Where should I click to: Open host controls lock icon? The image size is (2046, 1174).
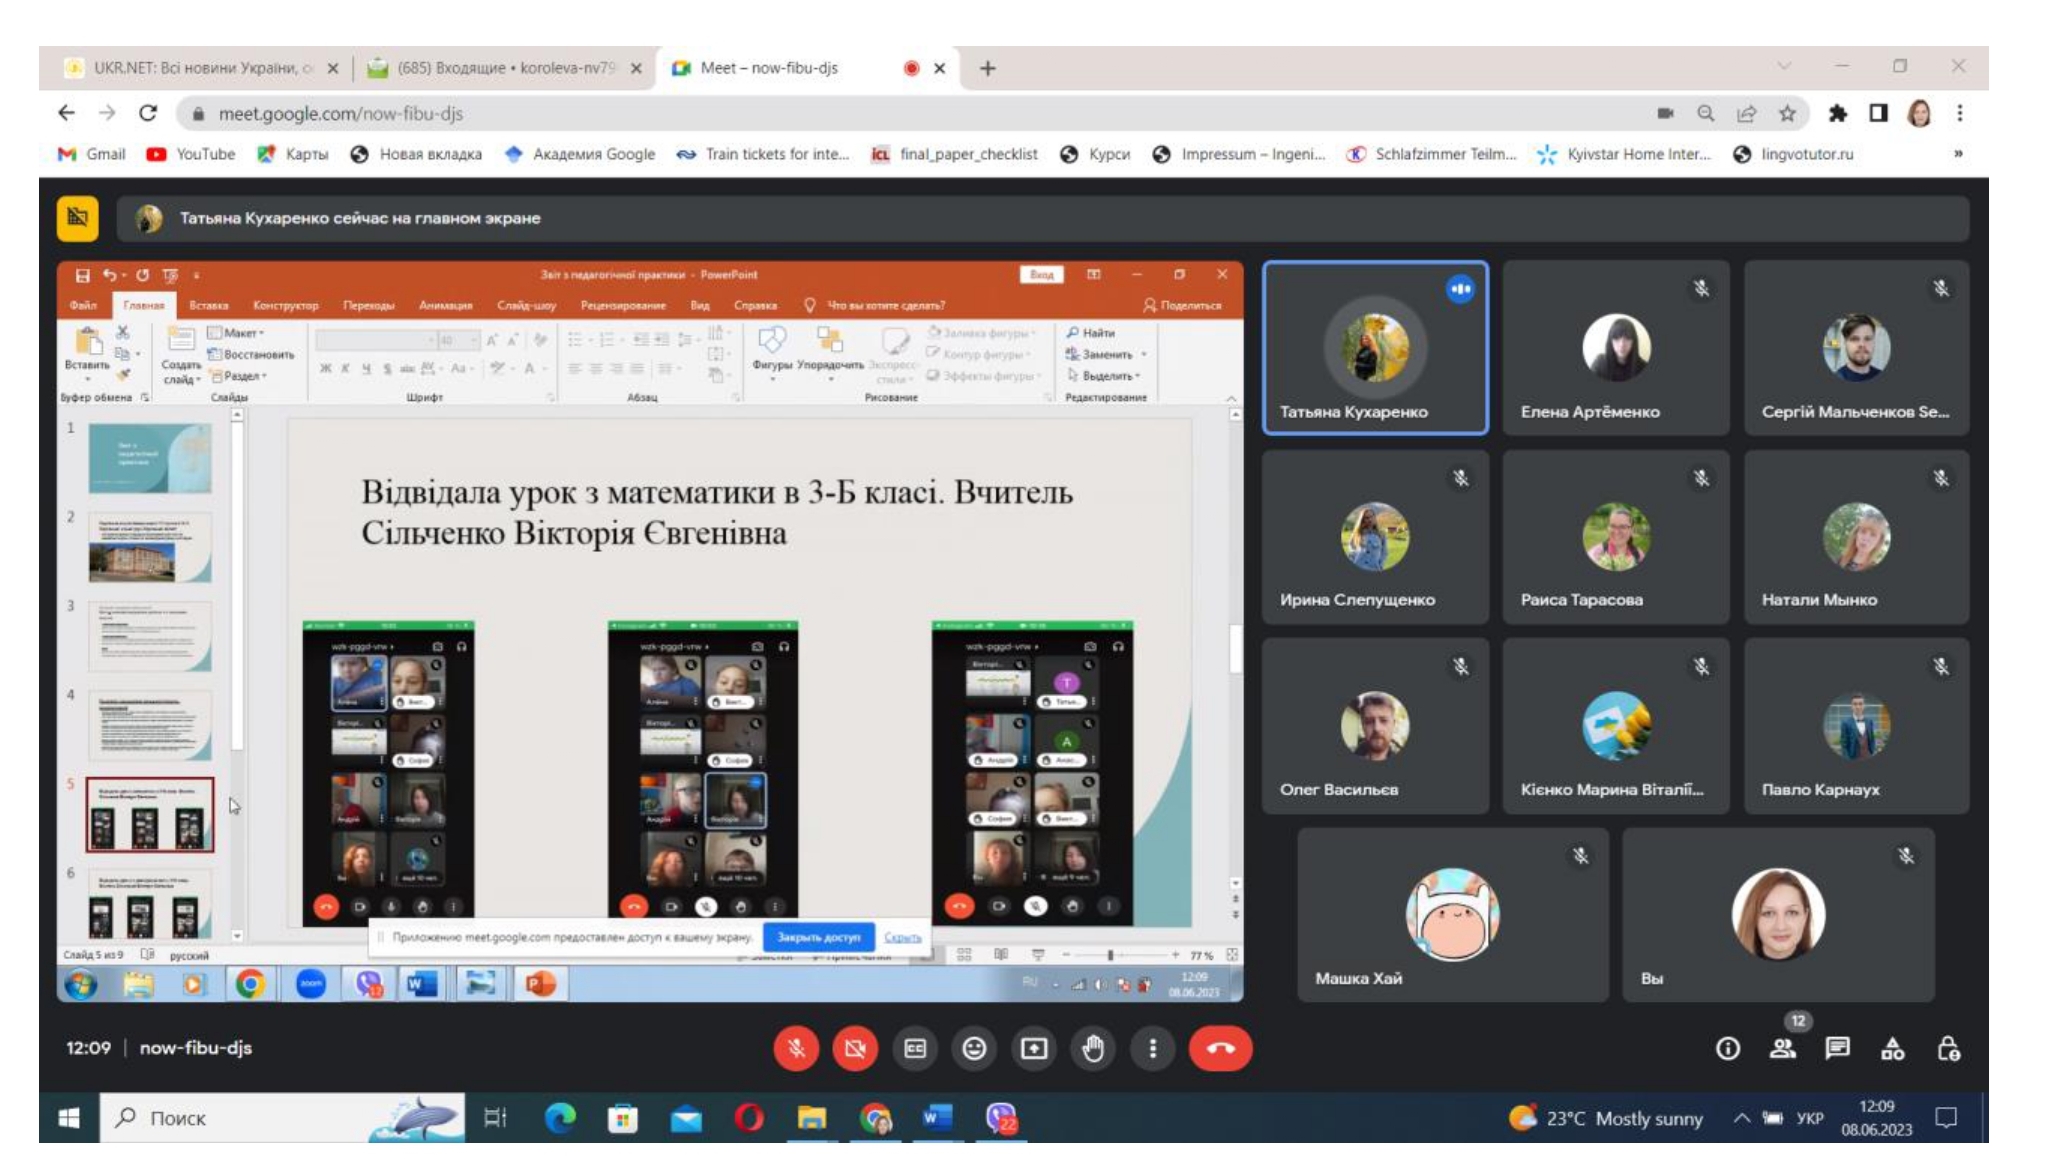click(1948, 1048)
